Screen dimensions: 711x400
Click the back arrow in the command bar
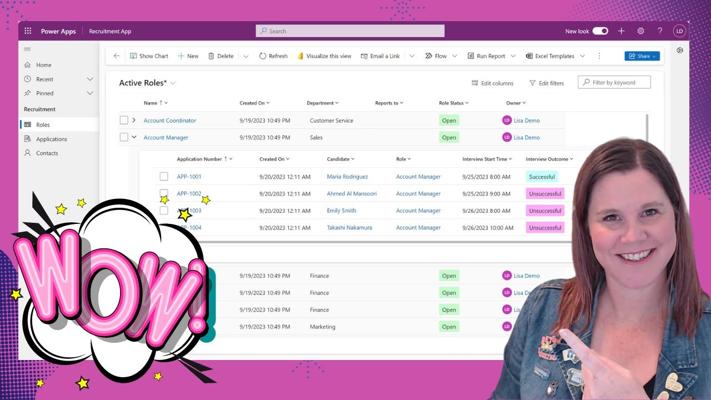click(x=117, y=56)
